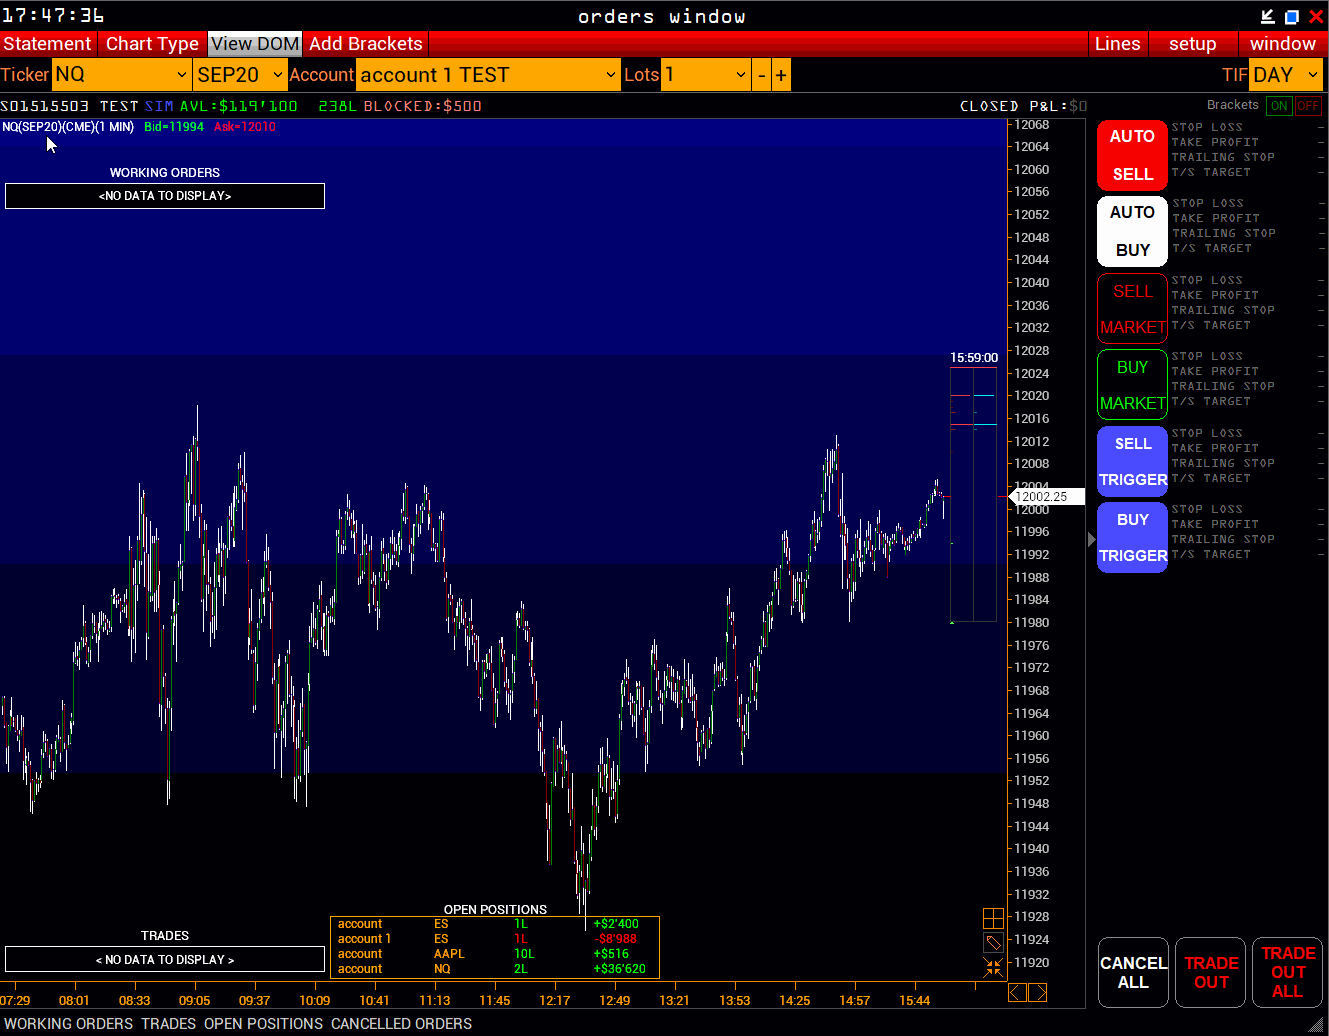1329x1036 pixels.
Task: Expand the side panel splitter arrow
Action: click(1091, 539)
